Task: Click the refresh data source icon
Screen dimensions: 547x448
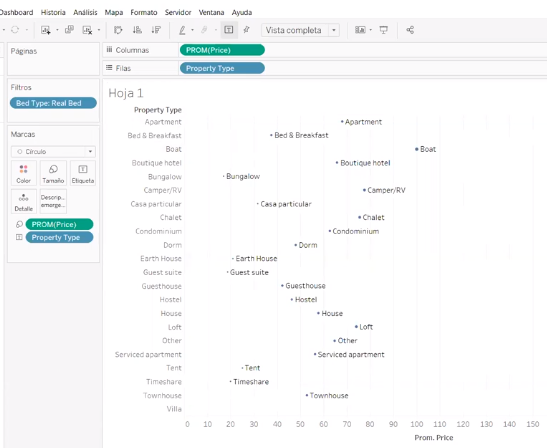Action: tap(15, 30)
